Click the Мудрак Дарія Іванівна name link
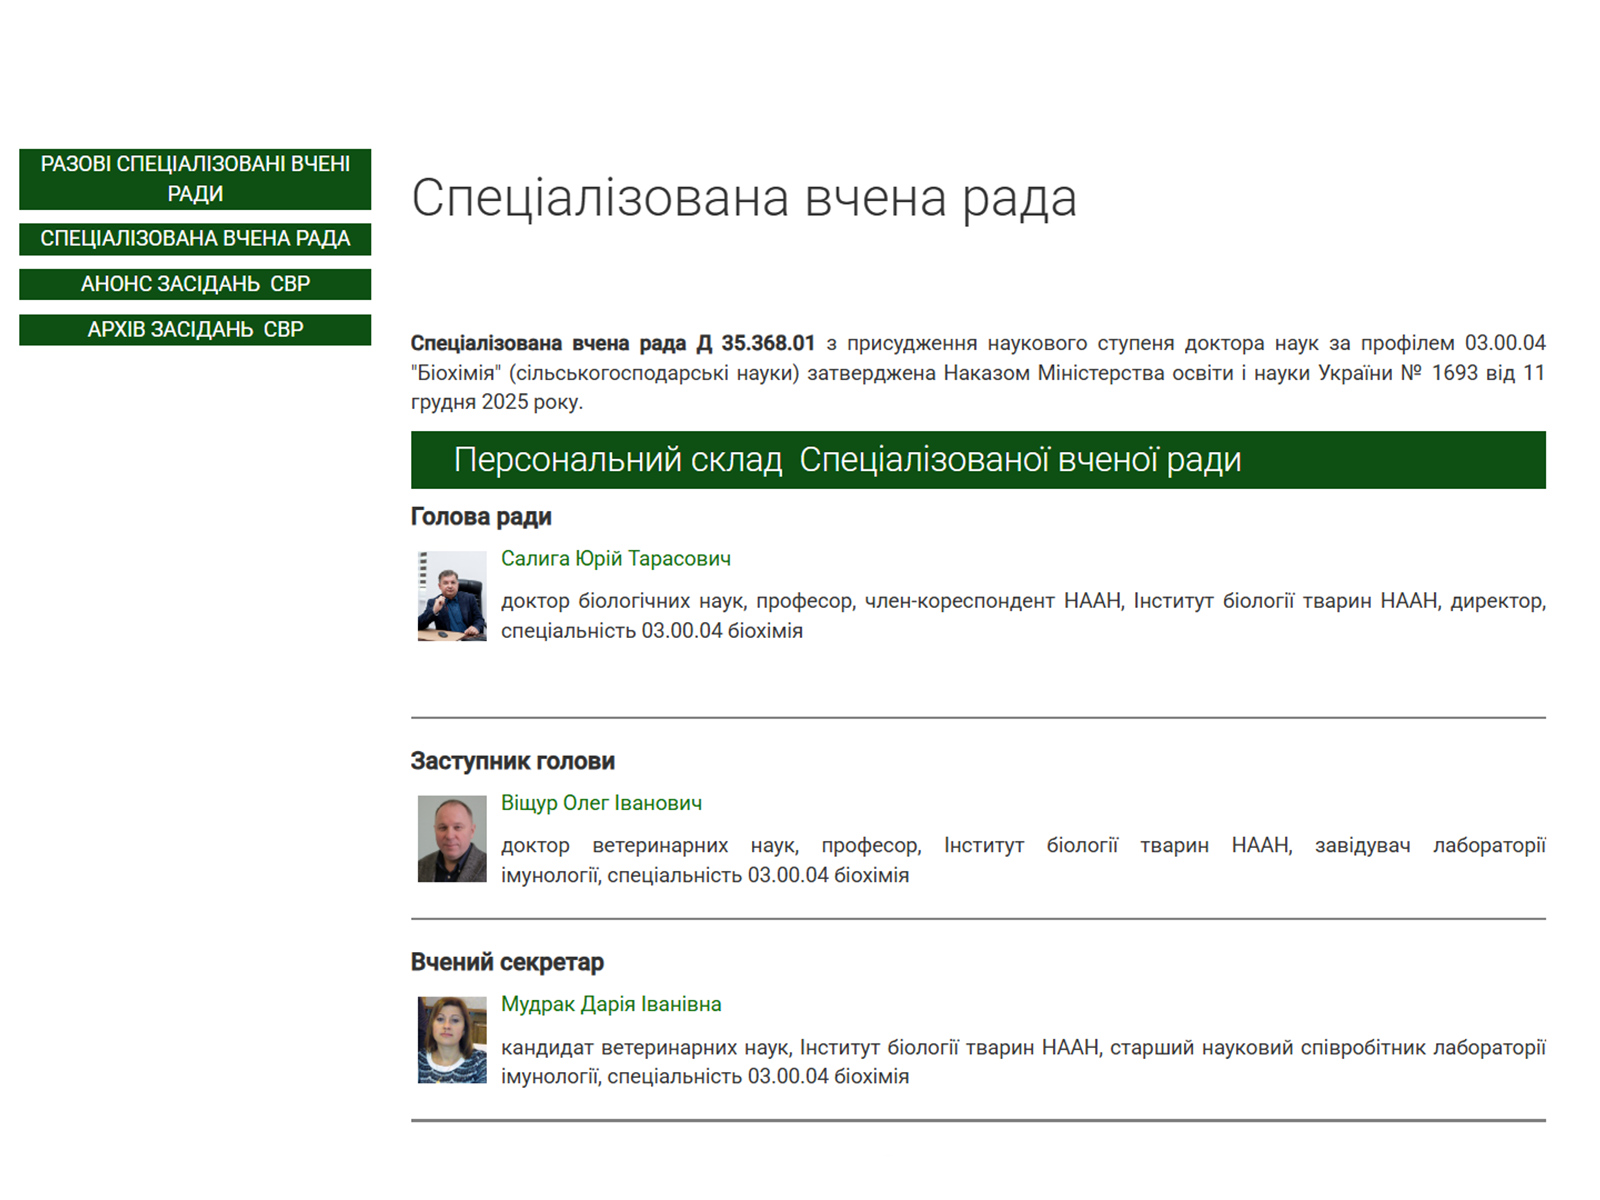The width and height of the screenshot is (1600, 1200). pyautogui.click(x=611, y=1004)
